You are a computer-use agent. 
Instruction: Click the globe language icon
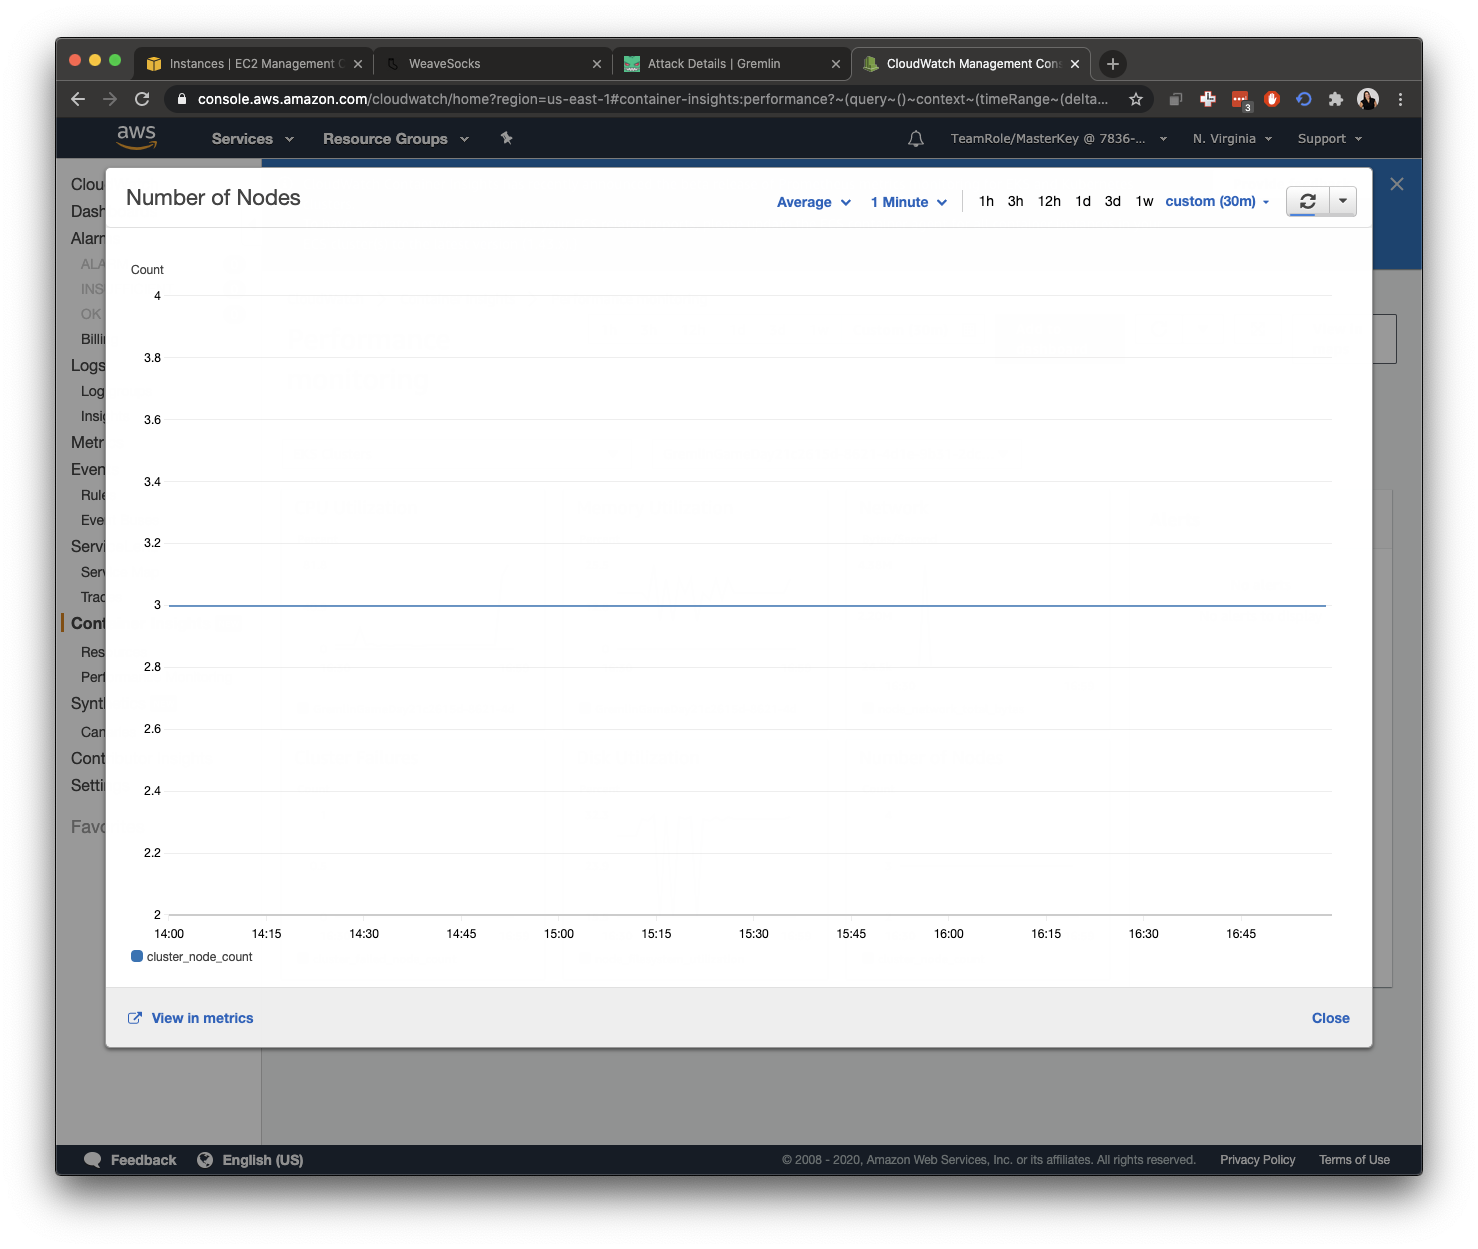[205, 1160]
